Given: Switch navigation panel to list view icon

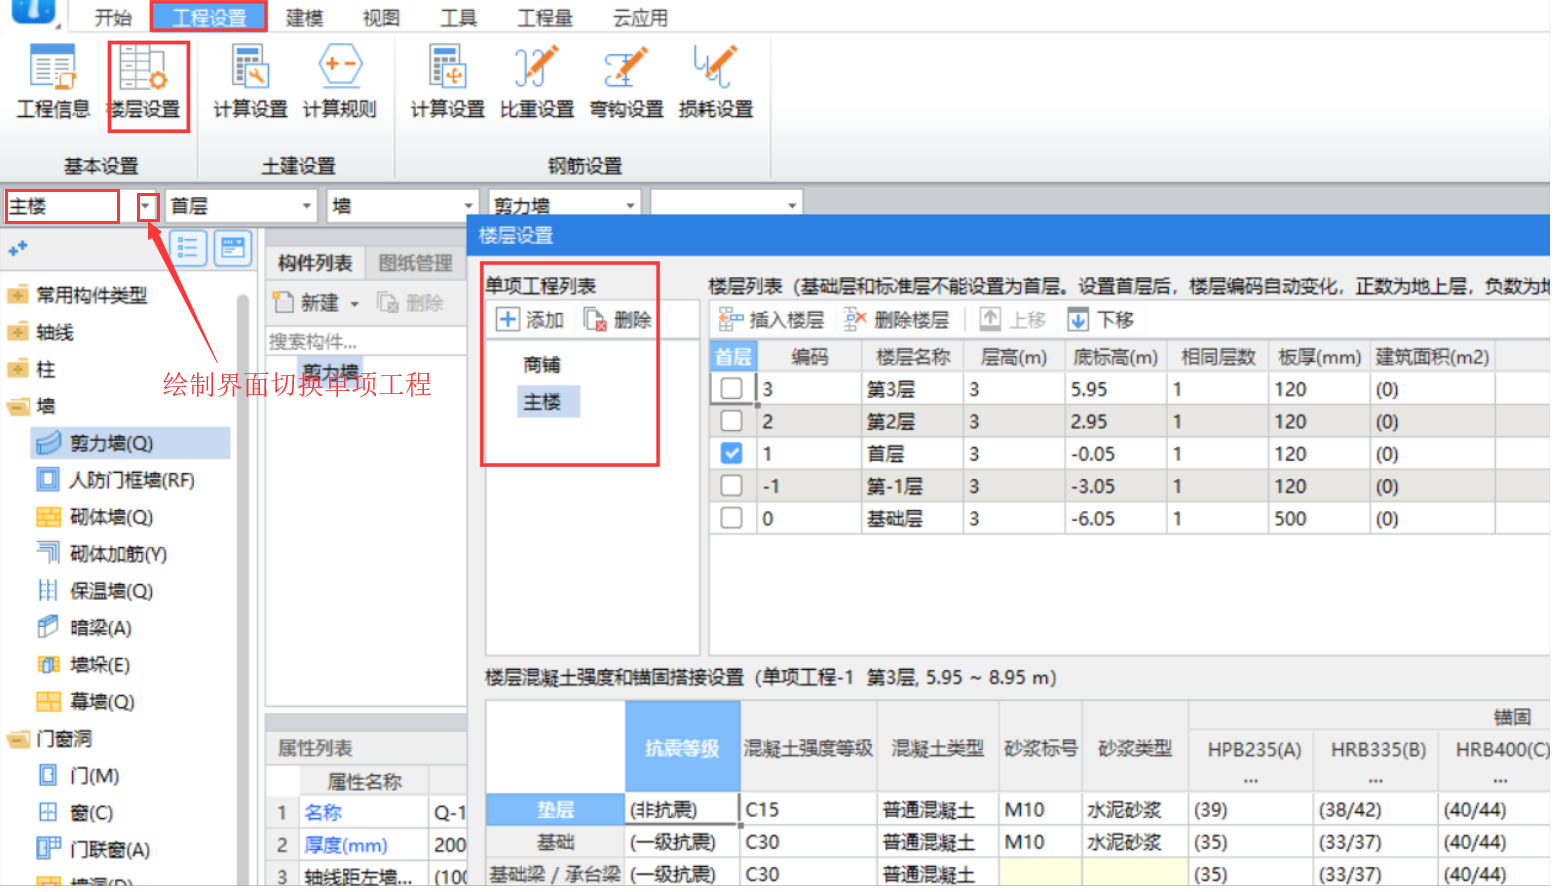Looking at the screenshot, I should tap(188, 248).
